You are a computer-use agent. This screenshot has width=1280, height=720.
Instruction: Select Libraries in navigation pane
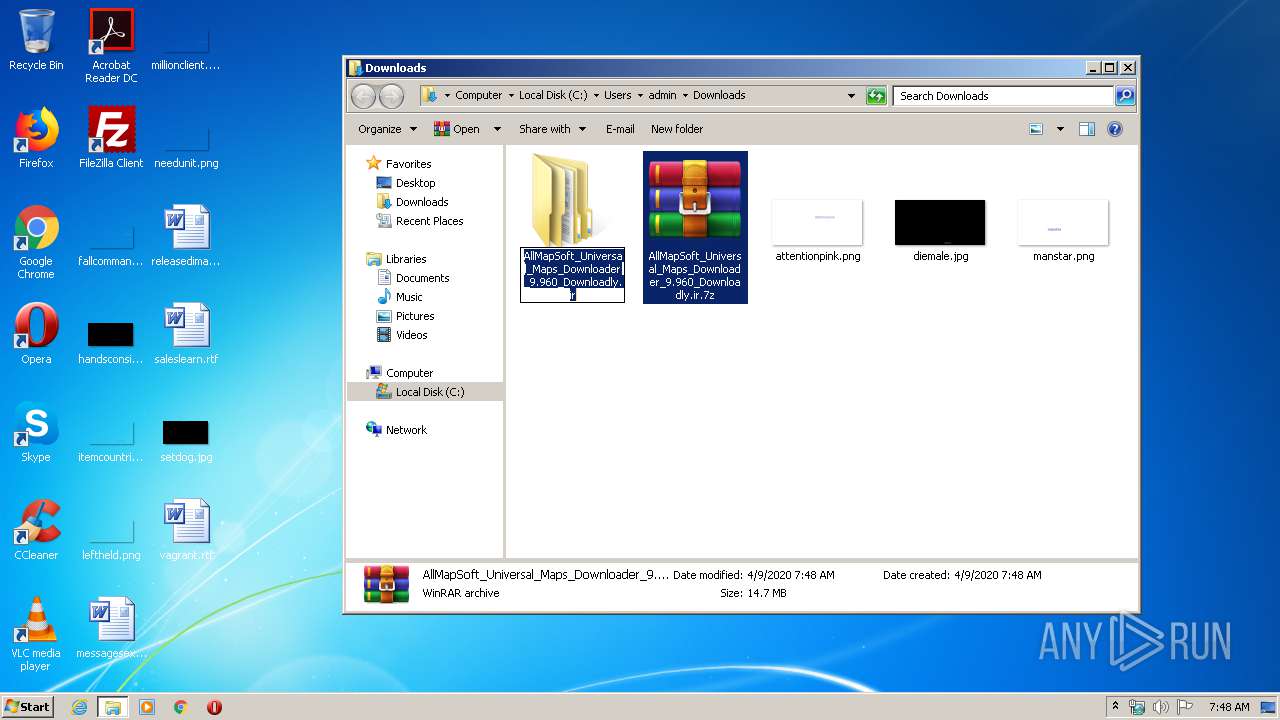point(396,259)
